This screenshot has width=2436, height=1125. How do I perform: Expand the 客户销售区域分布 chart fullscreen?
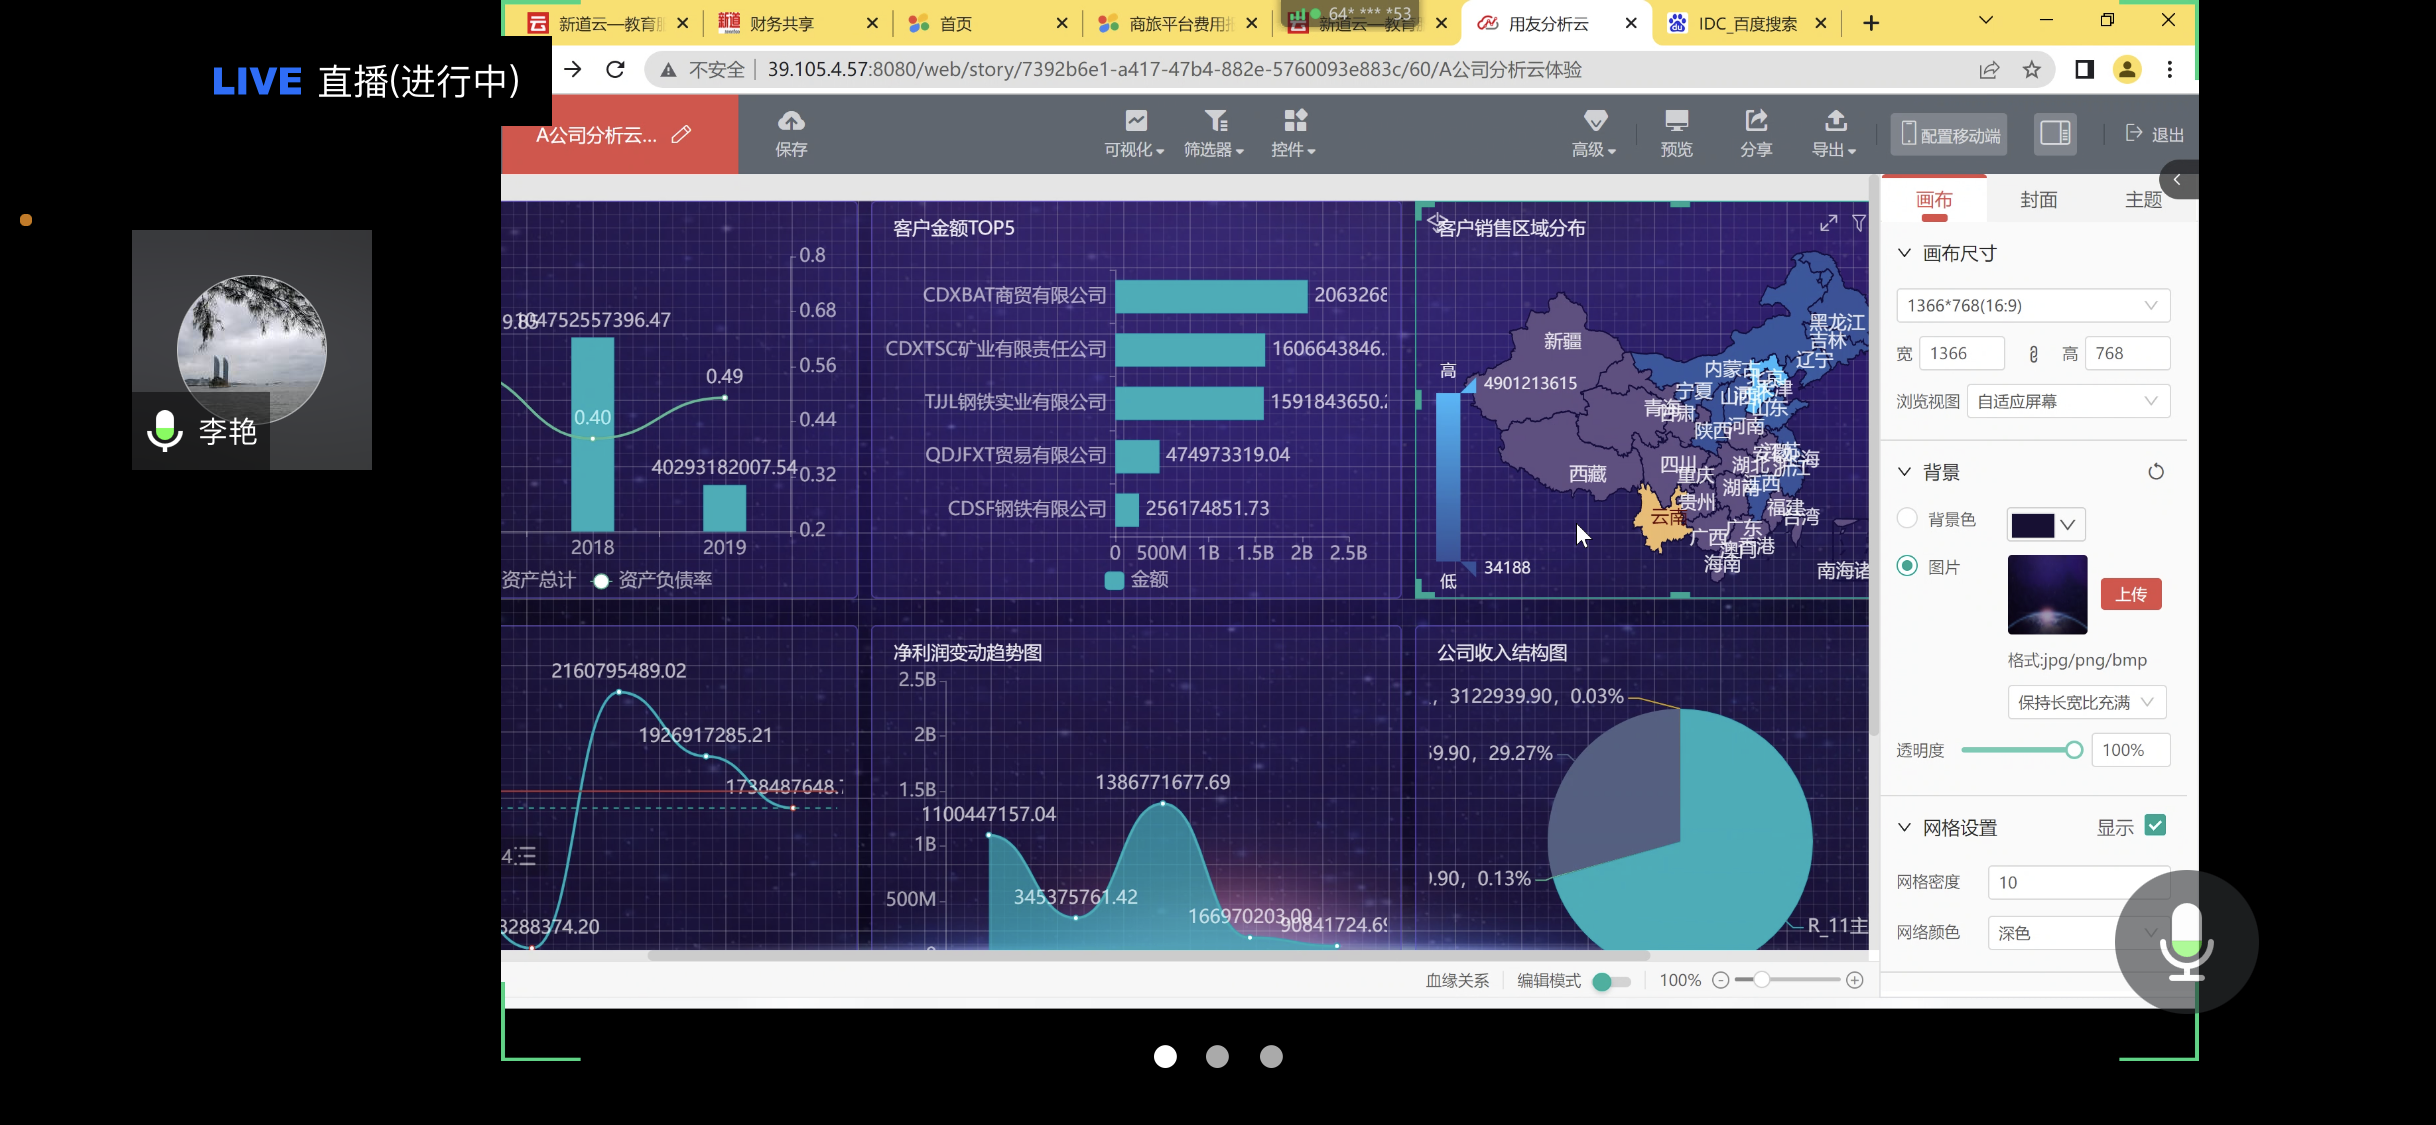(x=1828, y=224)
